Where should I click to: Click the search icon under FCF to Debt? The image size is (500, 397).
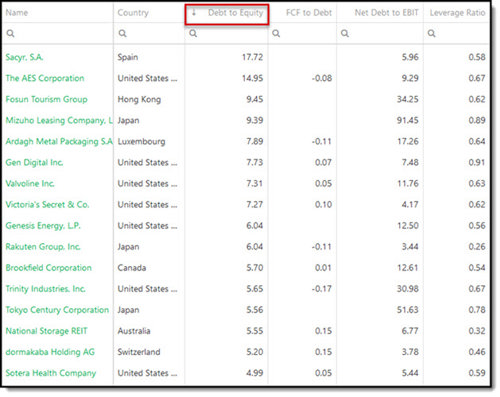[x=276, y=33]
